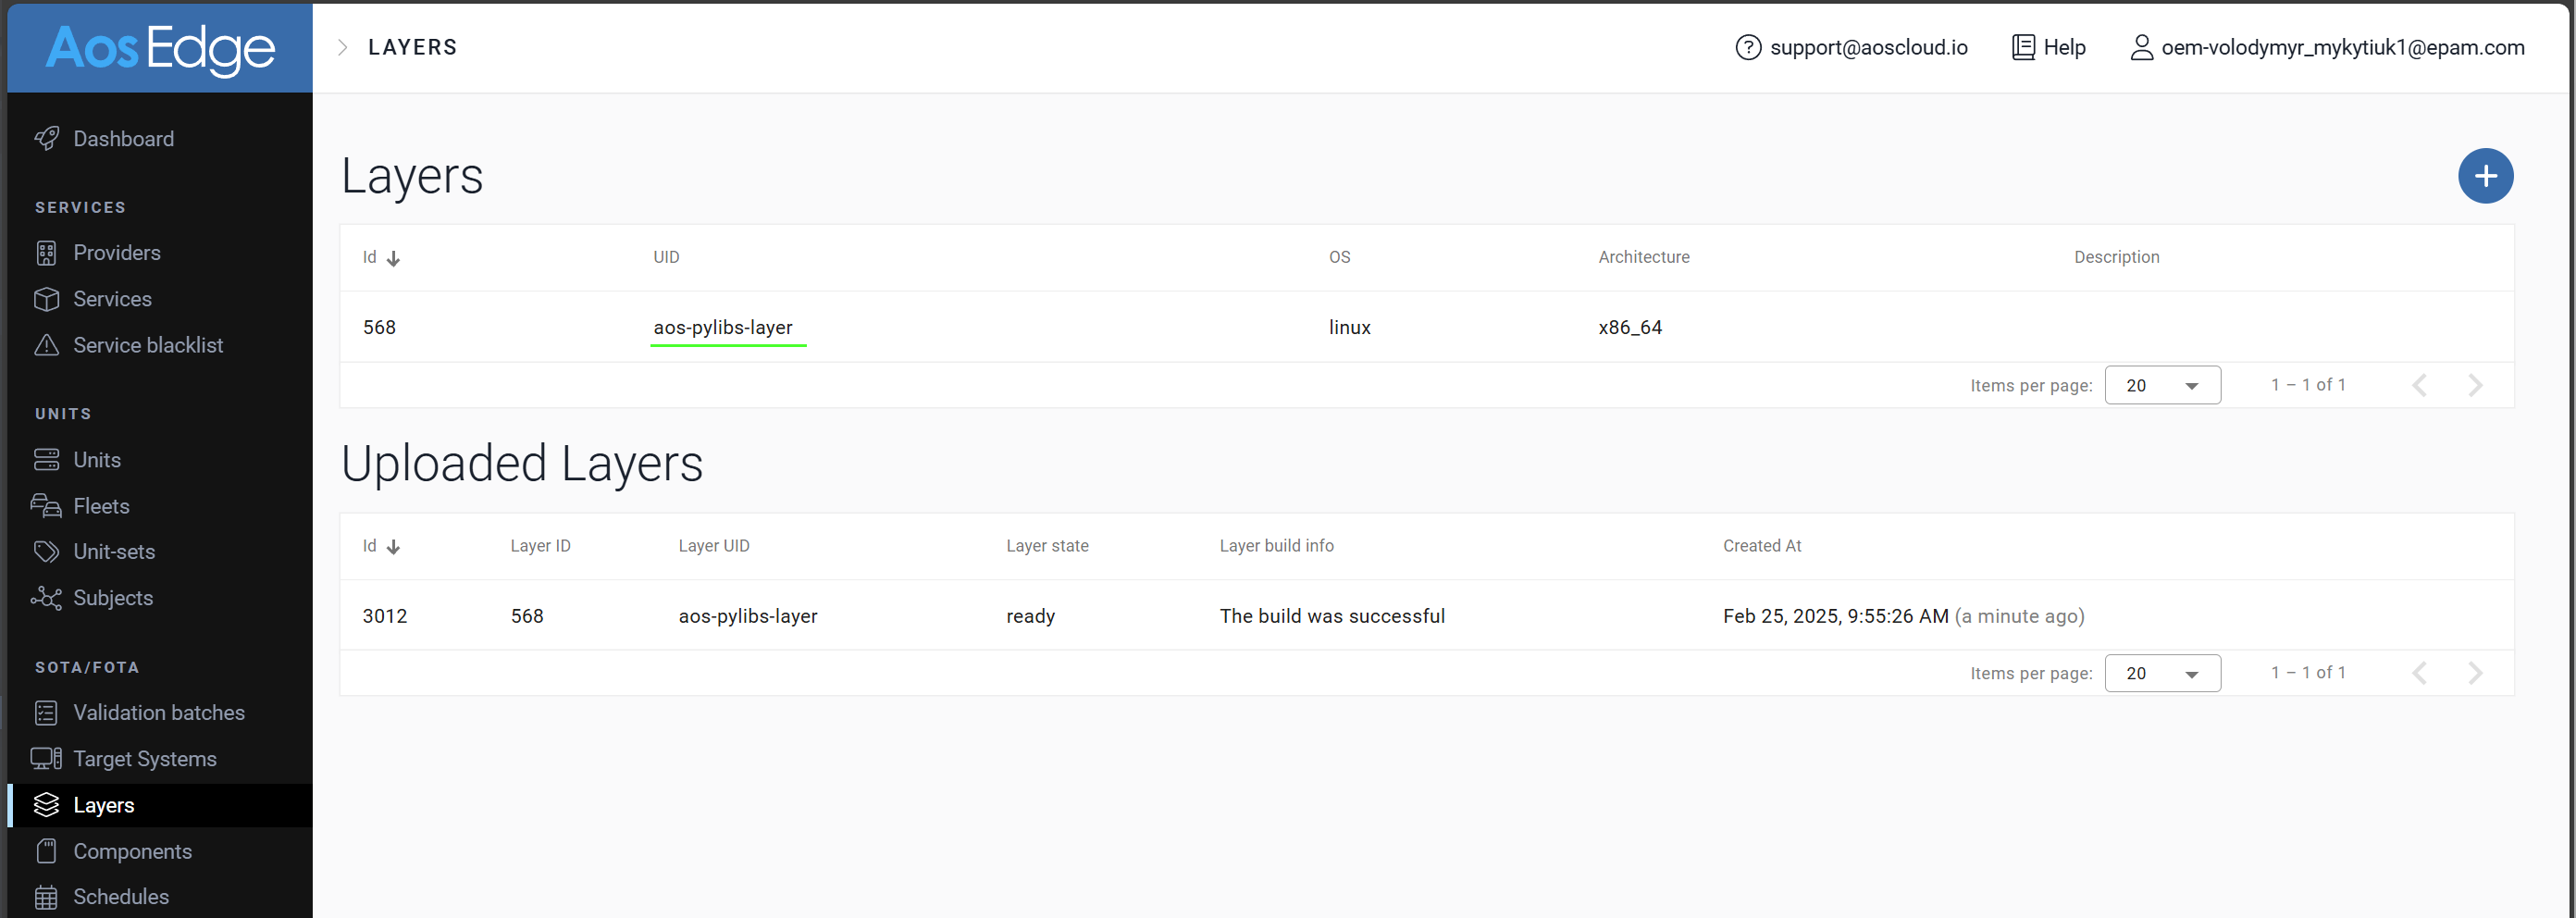This screenshot has height=918, width=2576.
Task: Click the Fleets icon in sidebar
Action: point(46,506)
